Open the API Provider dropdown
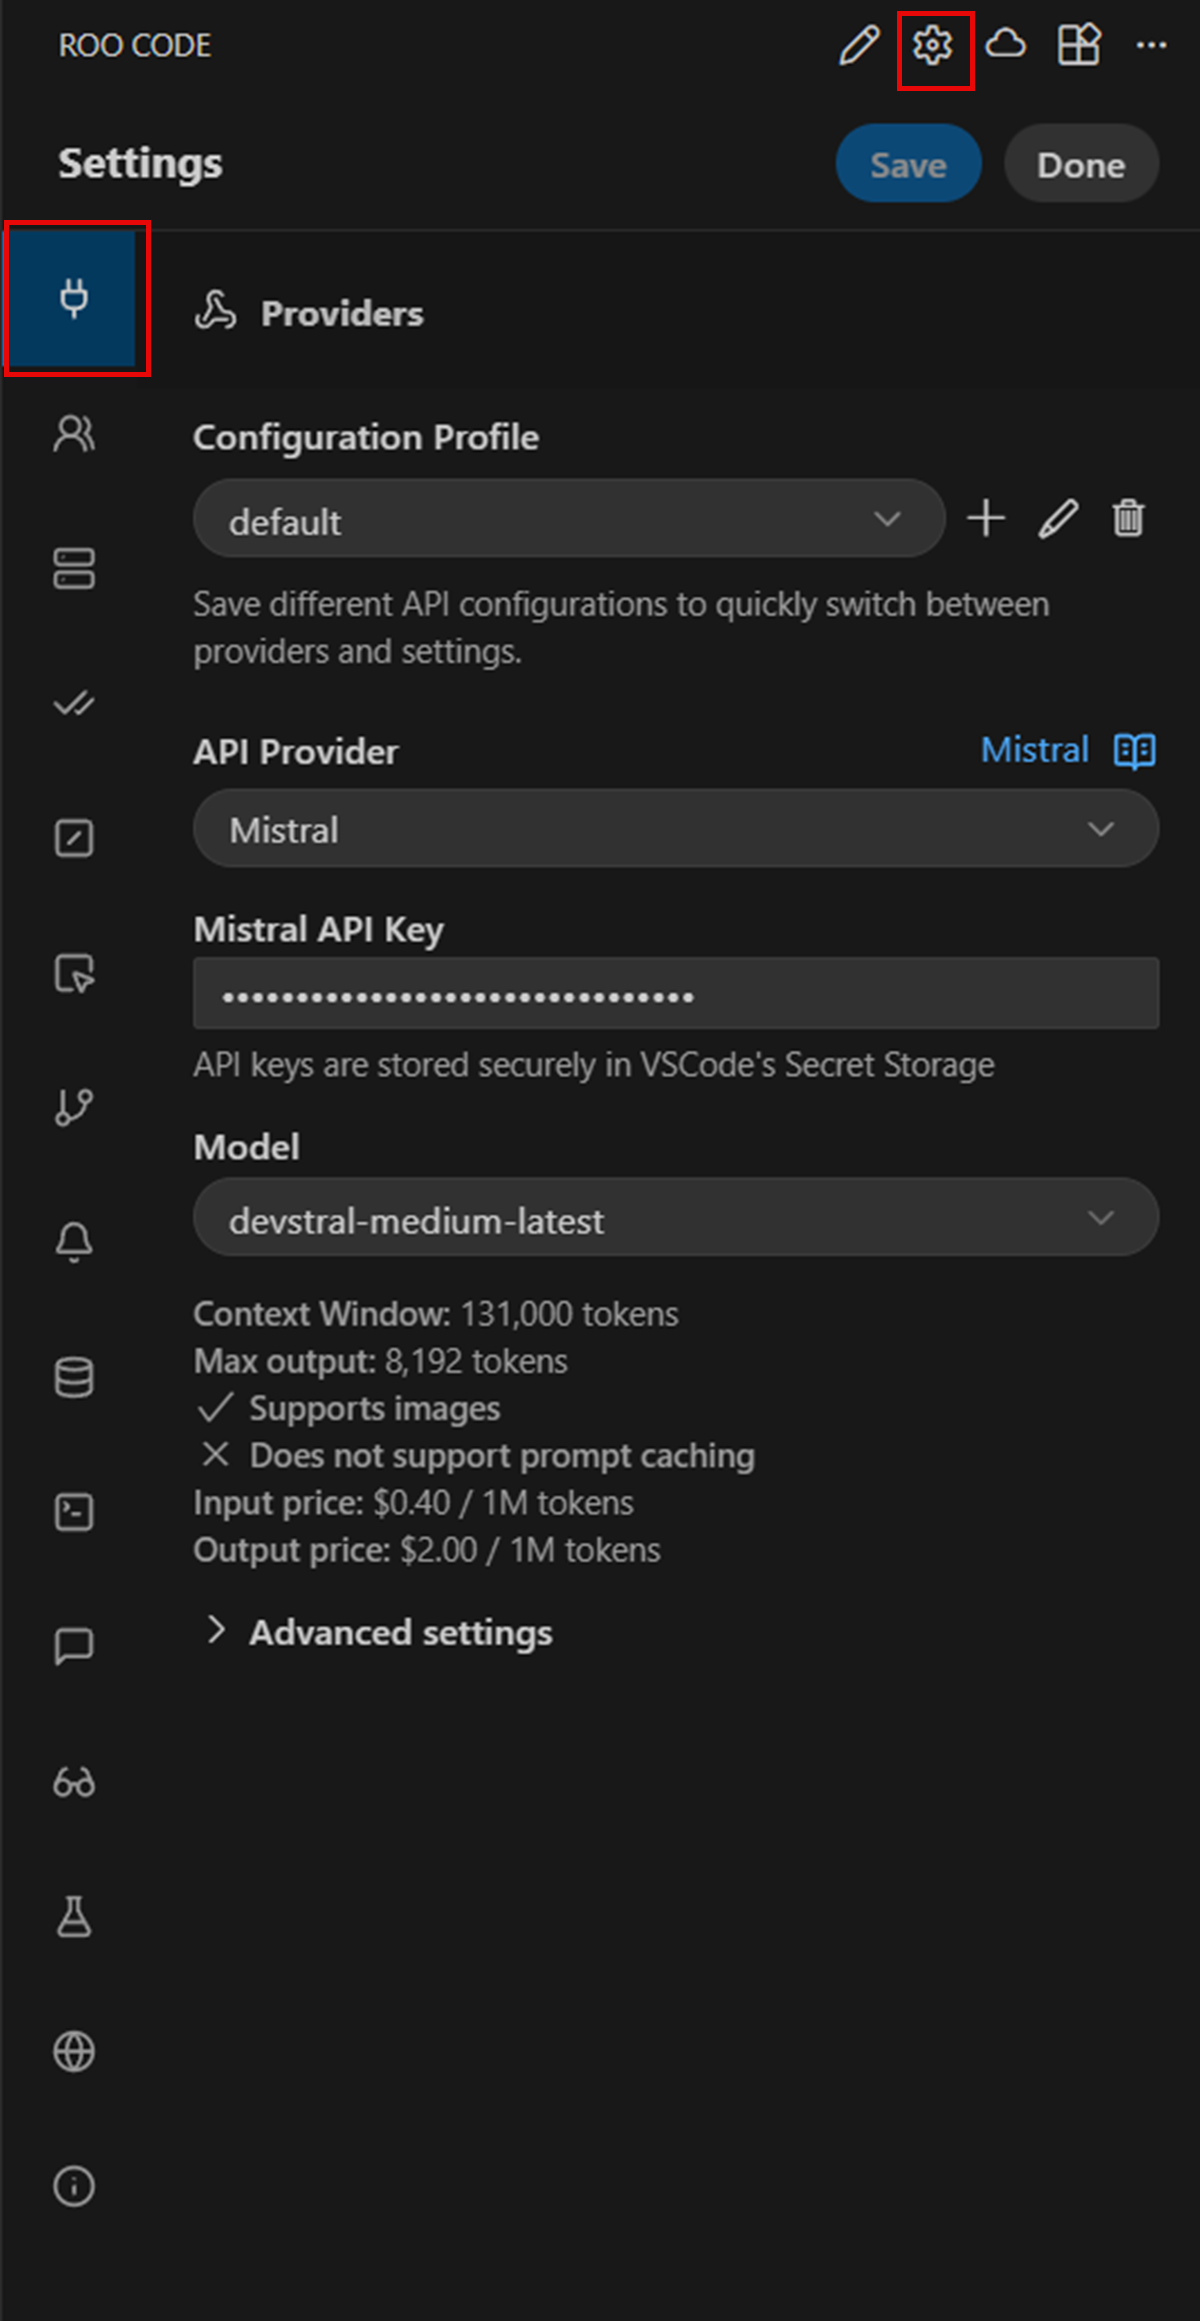Image resolution: width=1200 pixels, height=2321 pixels. [676, 829]
